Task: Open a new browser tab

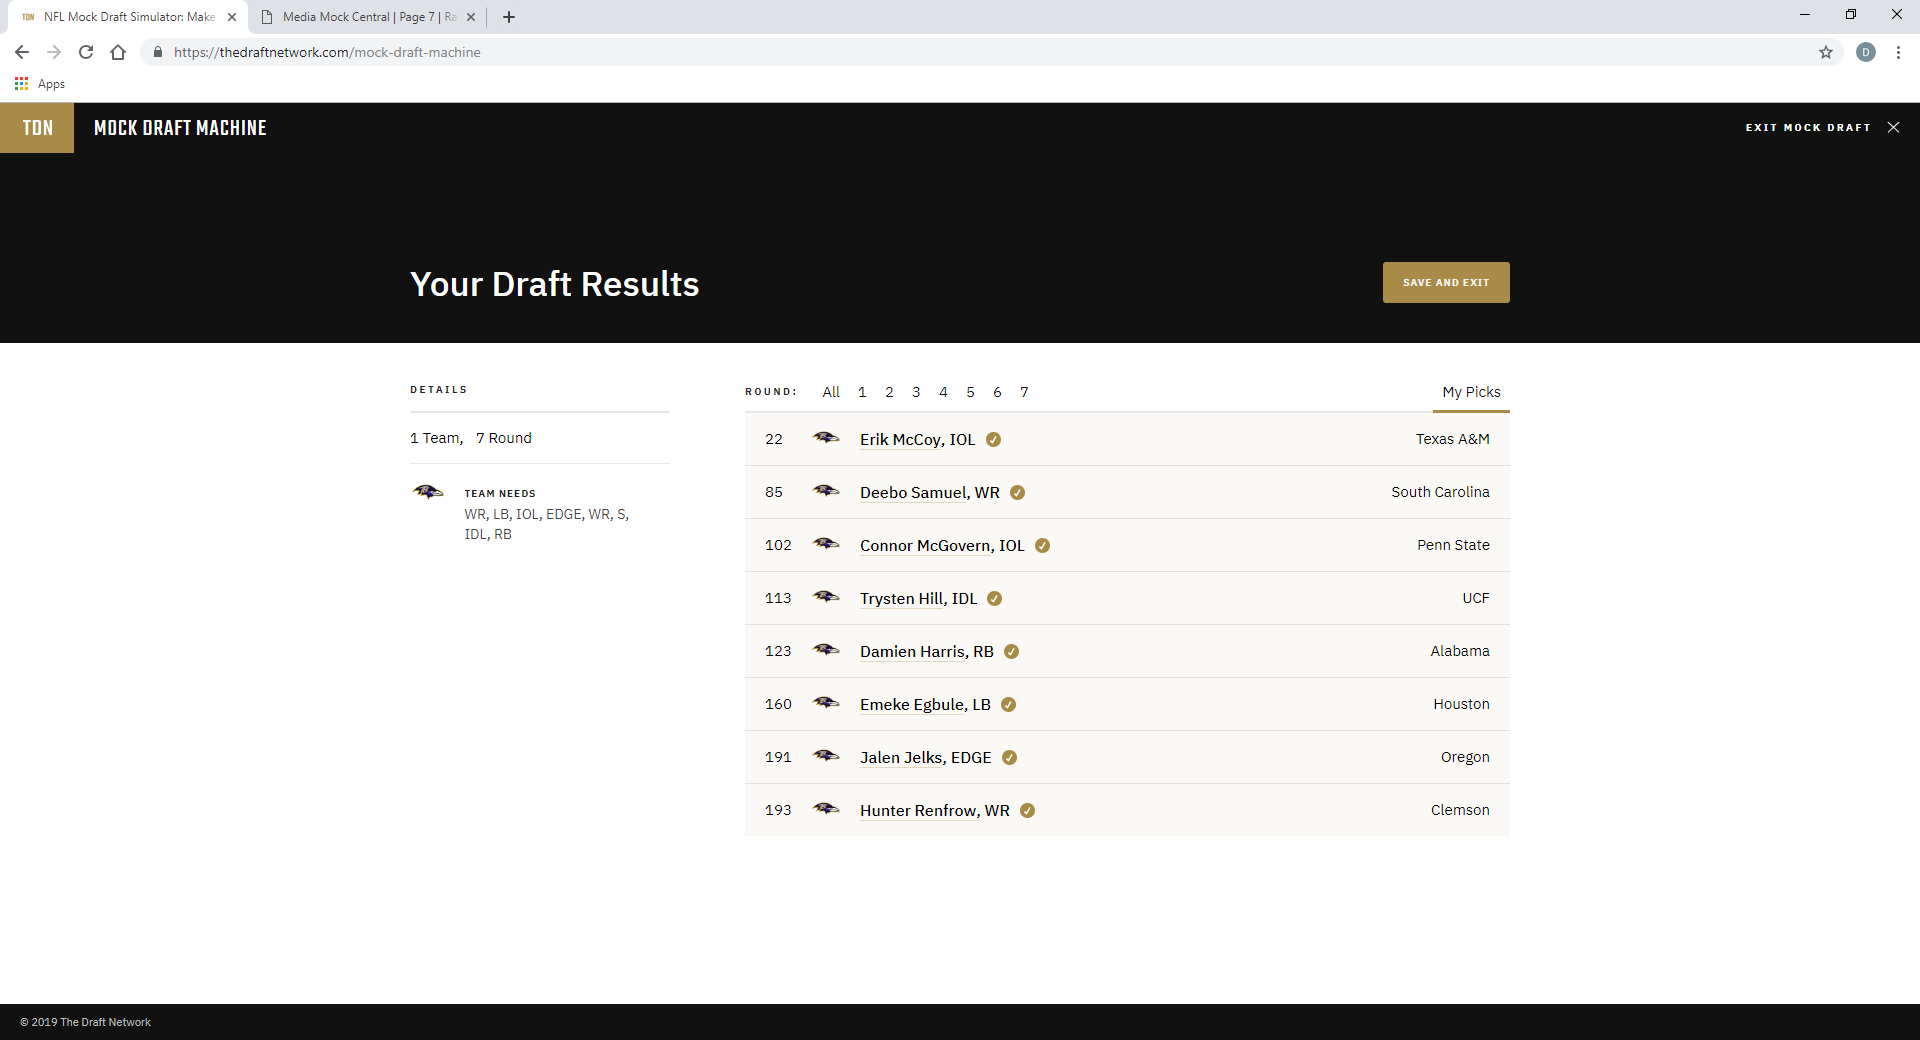Action: 509,17
